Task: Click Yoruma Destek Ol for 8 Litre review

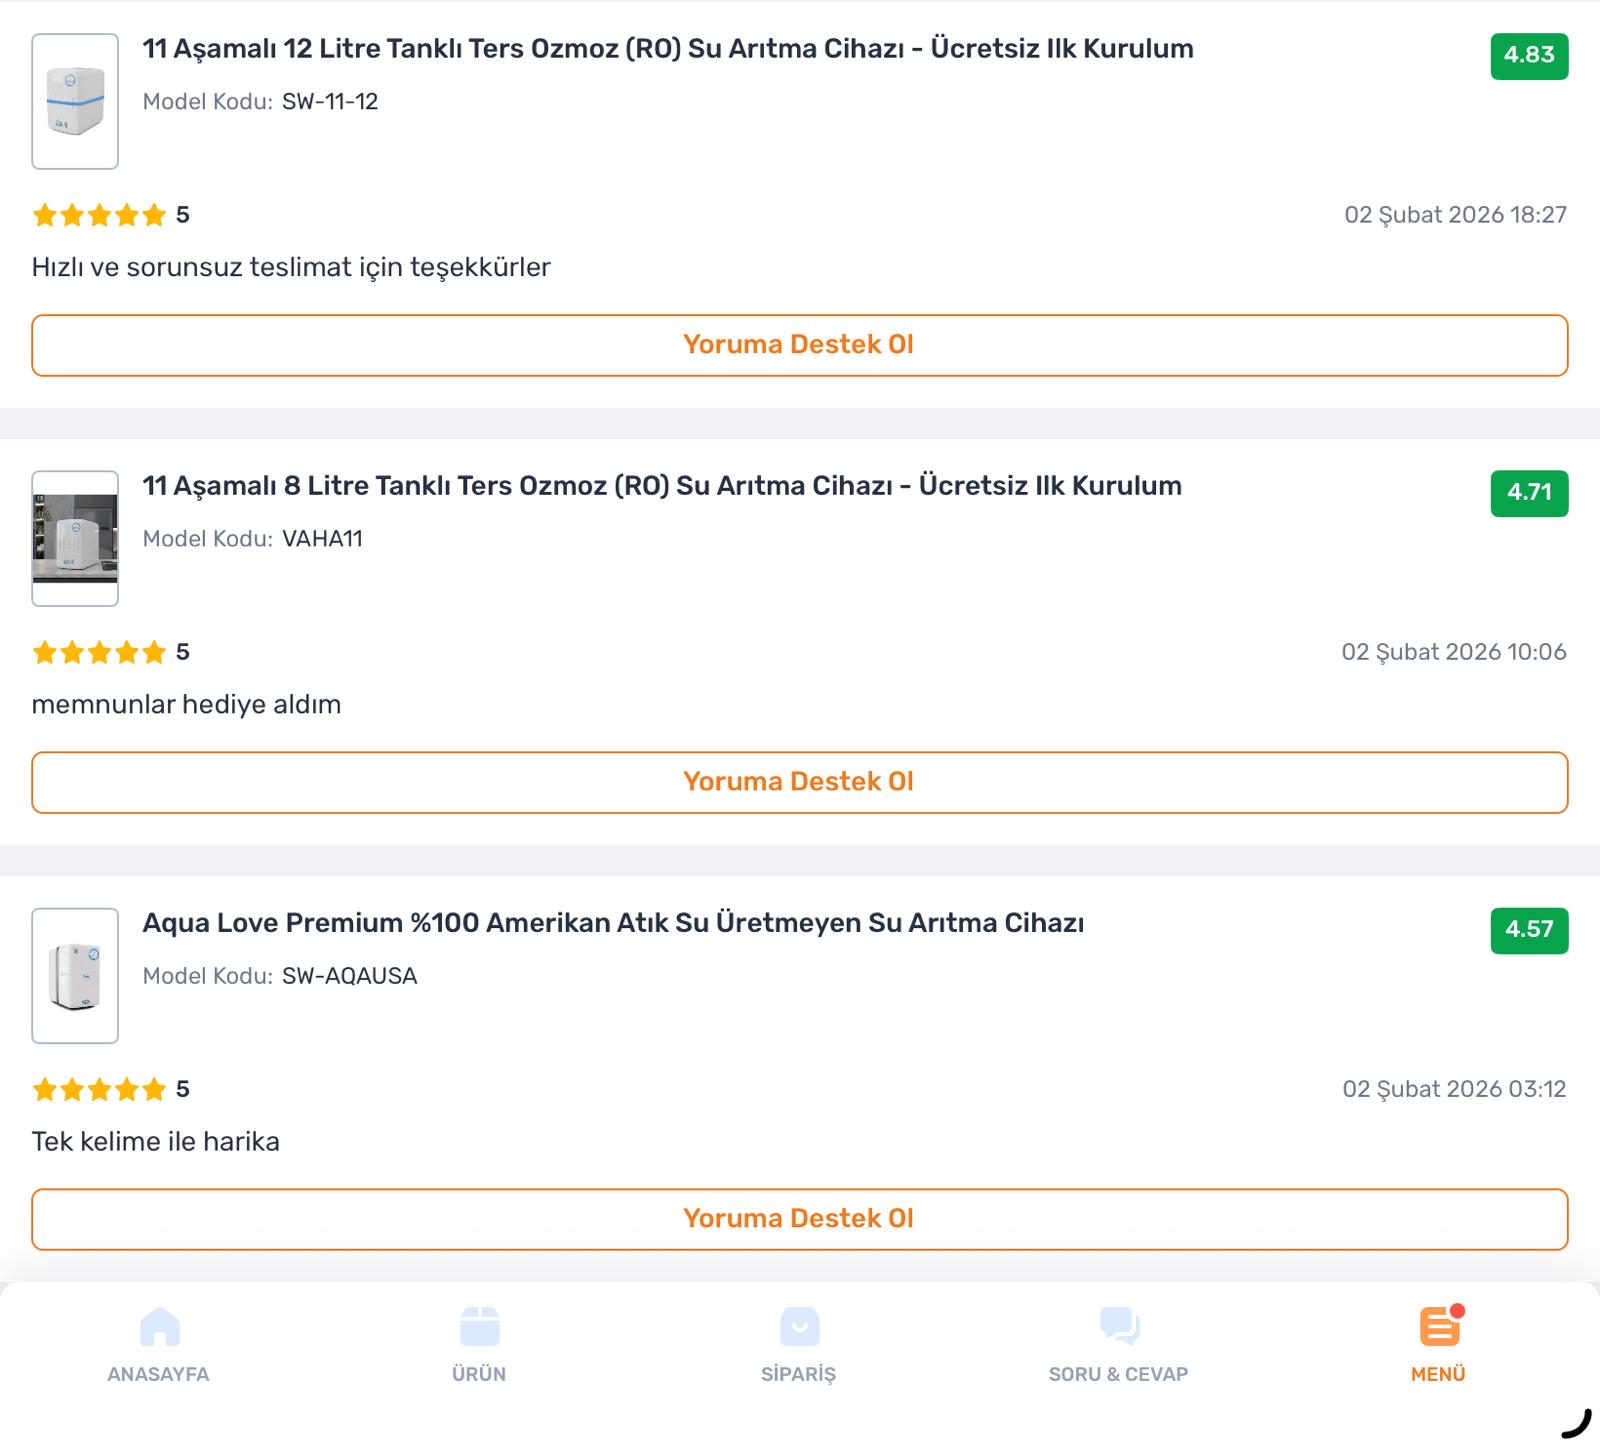Action: click(799, 782)
